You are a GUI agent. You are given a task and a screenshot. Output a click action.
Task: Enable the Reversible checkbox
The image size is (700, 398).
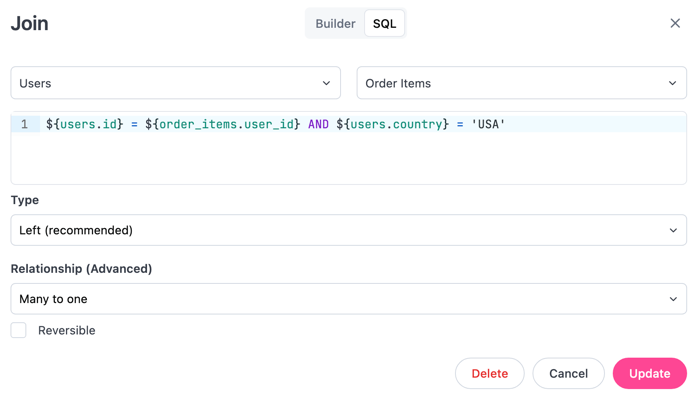pyautogui.click(x=19, y=330)
